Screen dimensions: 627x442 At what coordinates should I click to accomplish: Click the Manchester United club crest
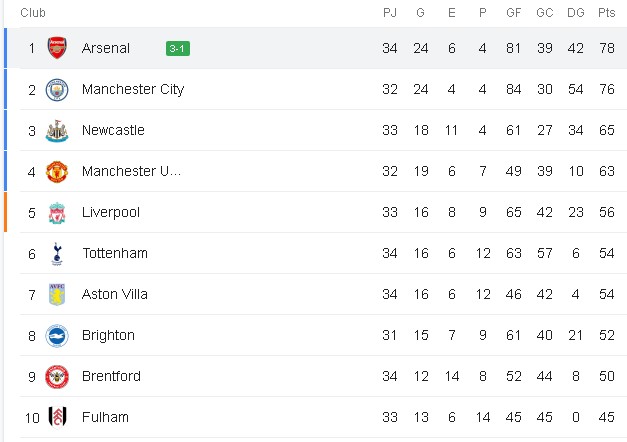point(57,172)
